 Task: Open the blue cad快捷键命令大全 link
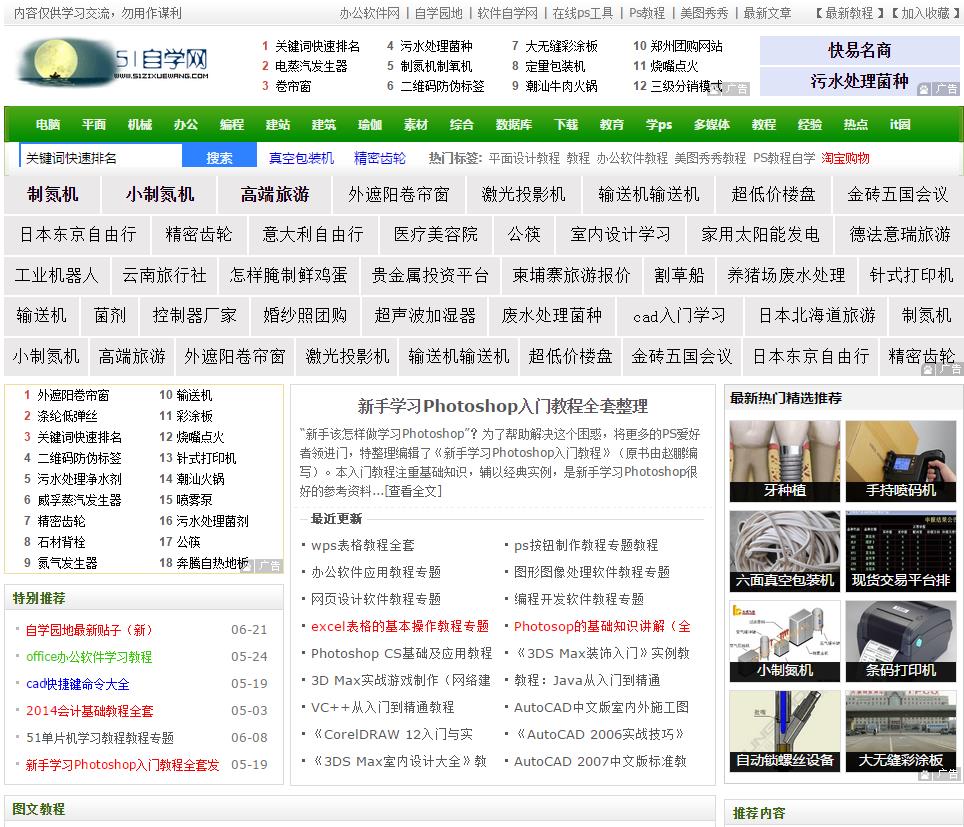pos(77,684)
